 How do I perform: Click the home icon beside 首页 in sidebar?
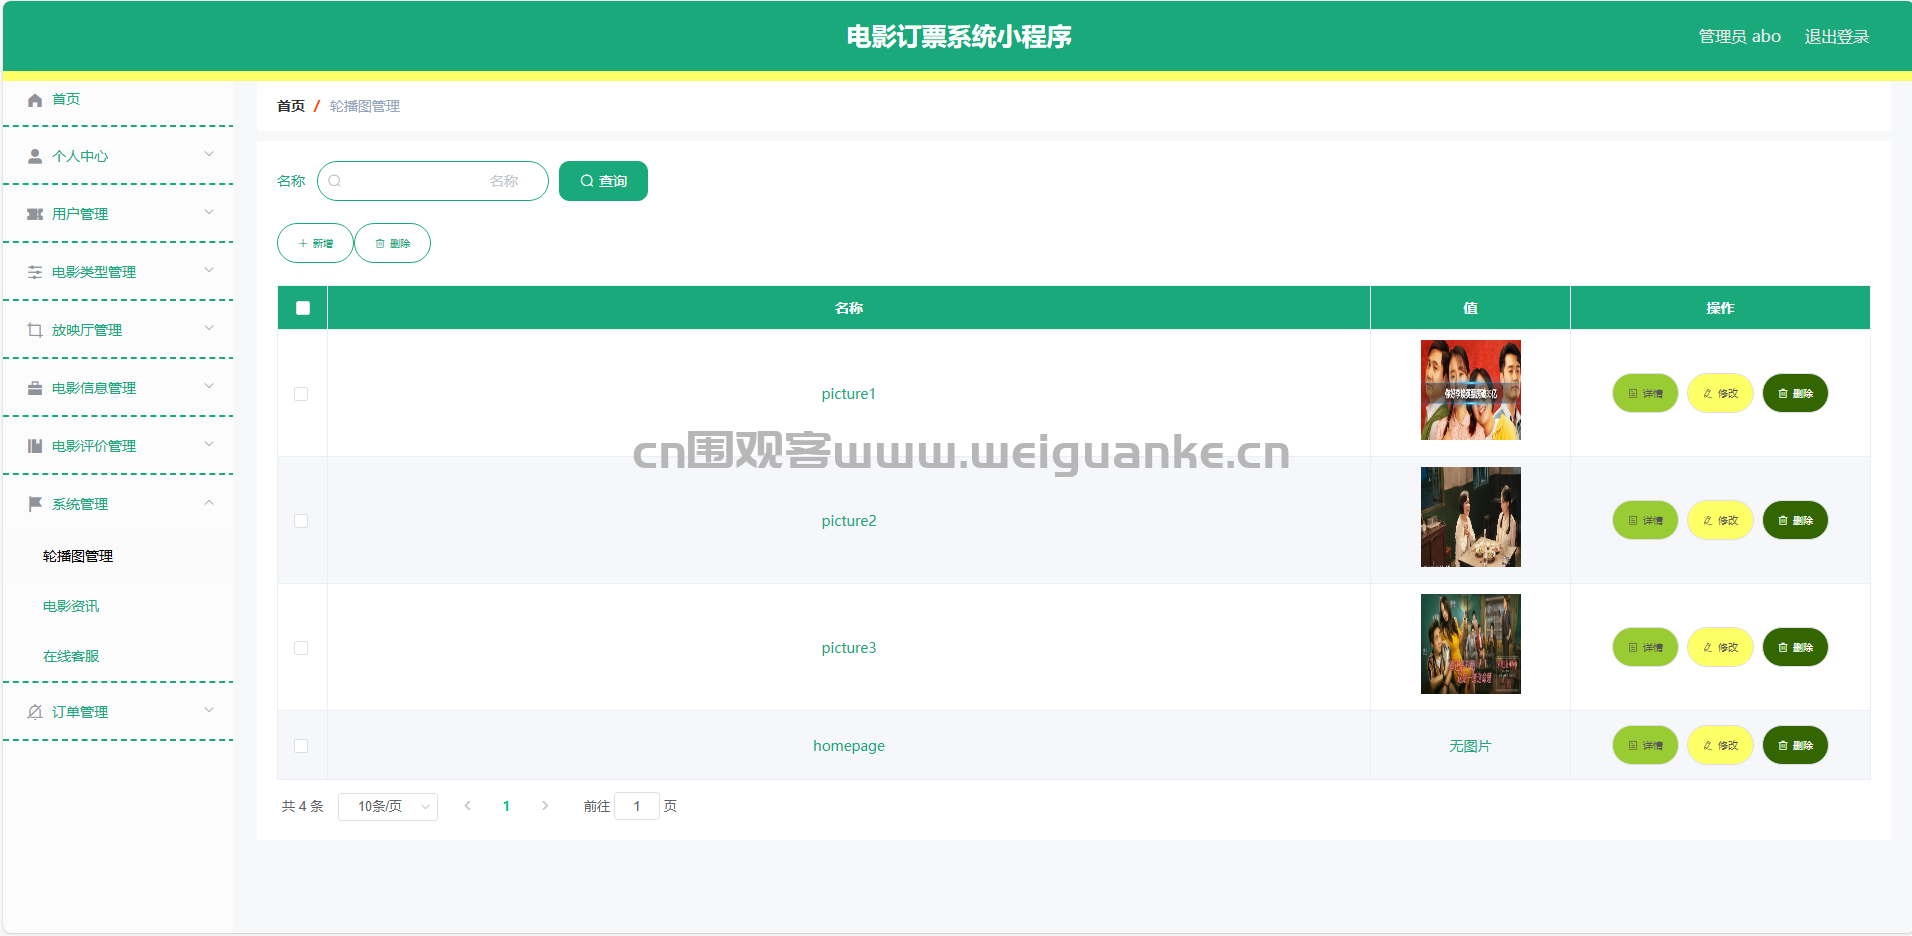(35, 100)
